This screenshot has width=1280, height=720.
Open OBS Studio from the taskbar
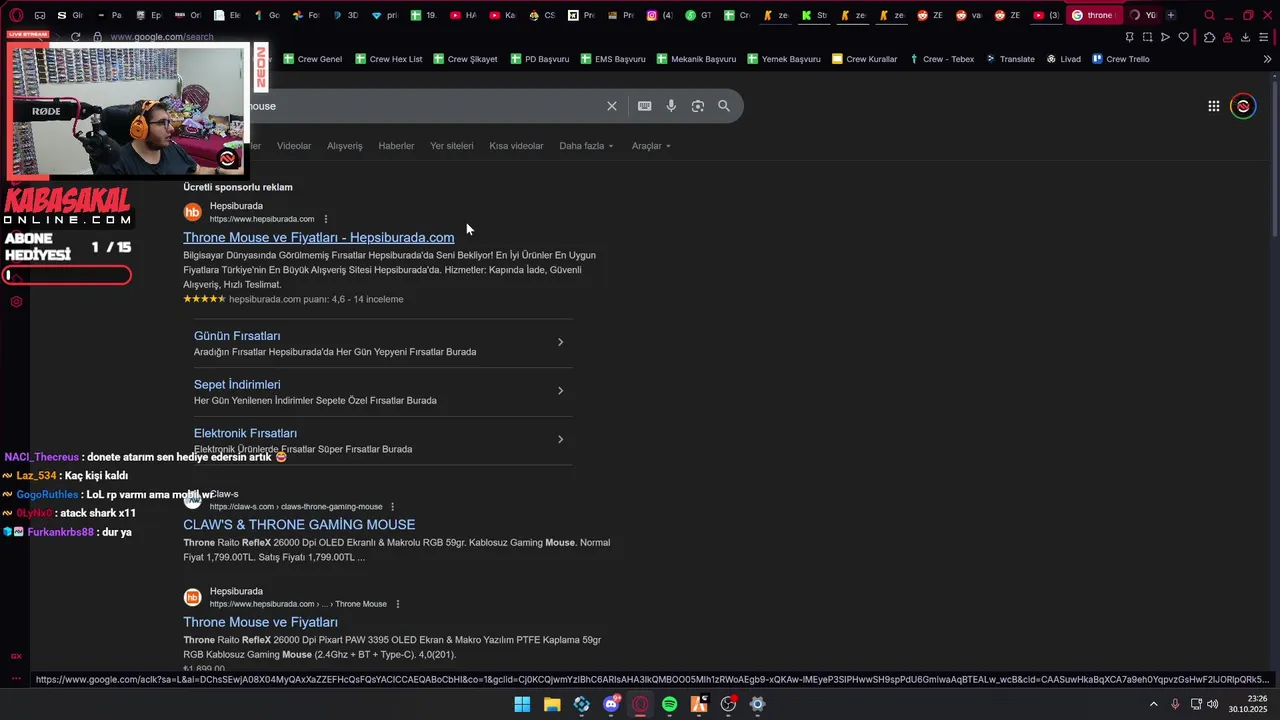click(728, 704)
